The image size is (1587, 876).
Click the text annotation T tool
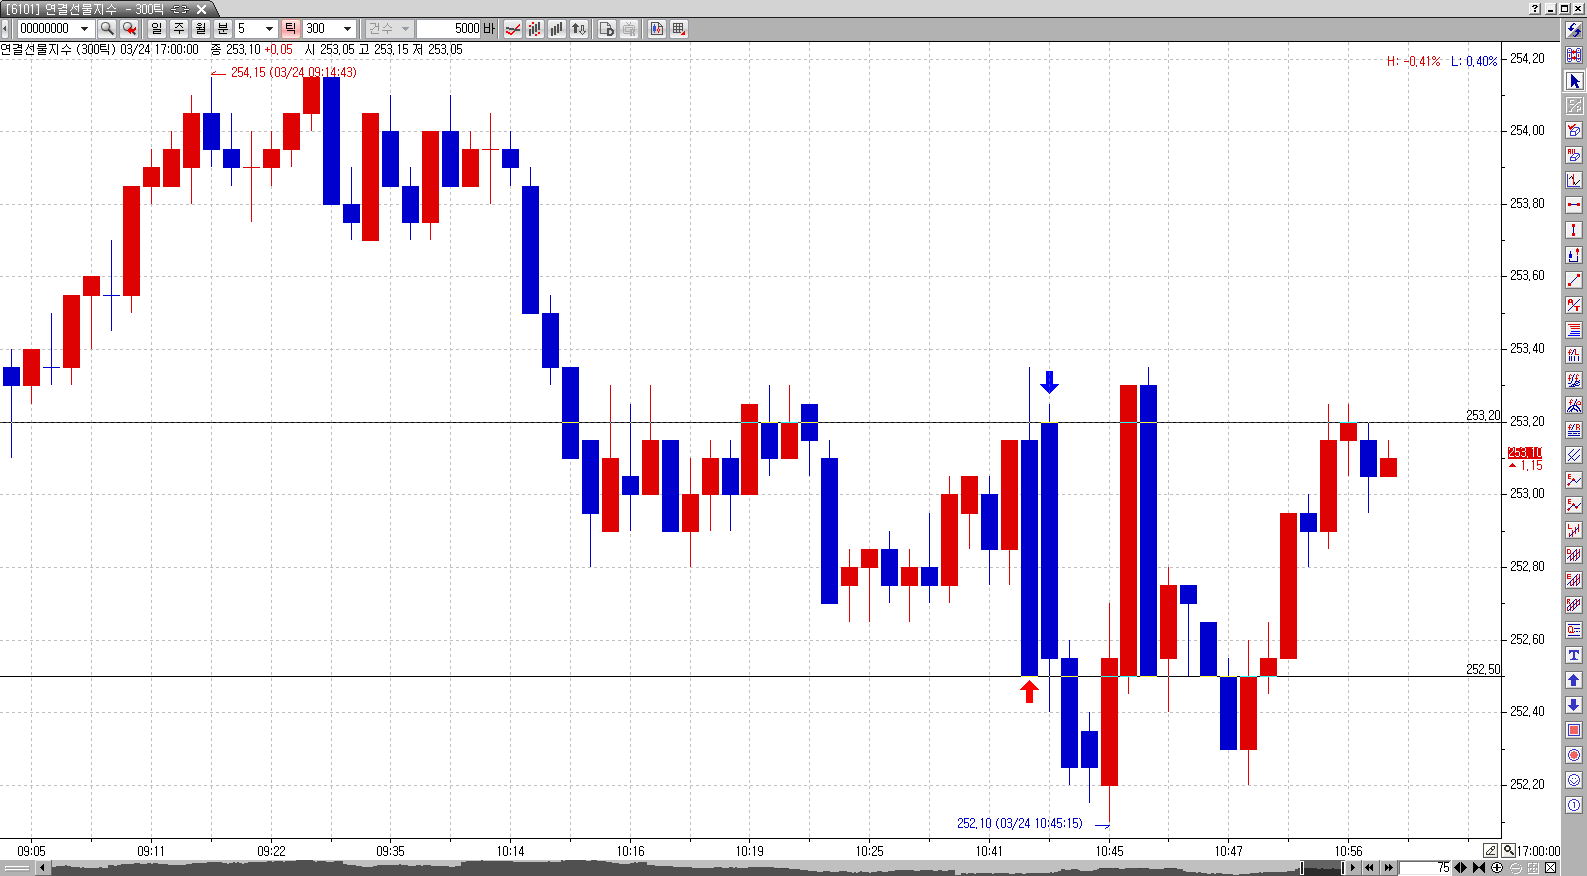pyautogui.click(x=1574, y=655)
